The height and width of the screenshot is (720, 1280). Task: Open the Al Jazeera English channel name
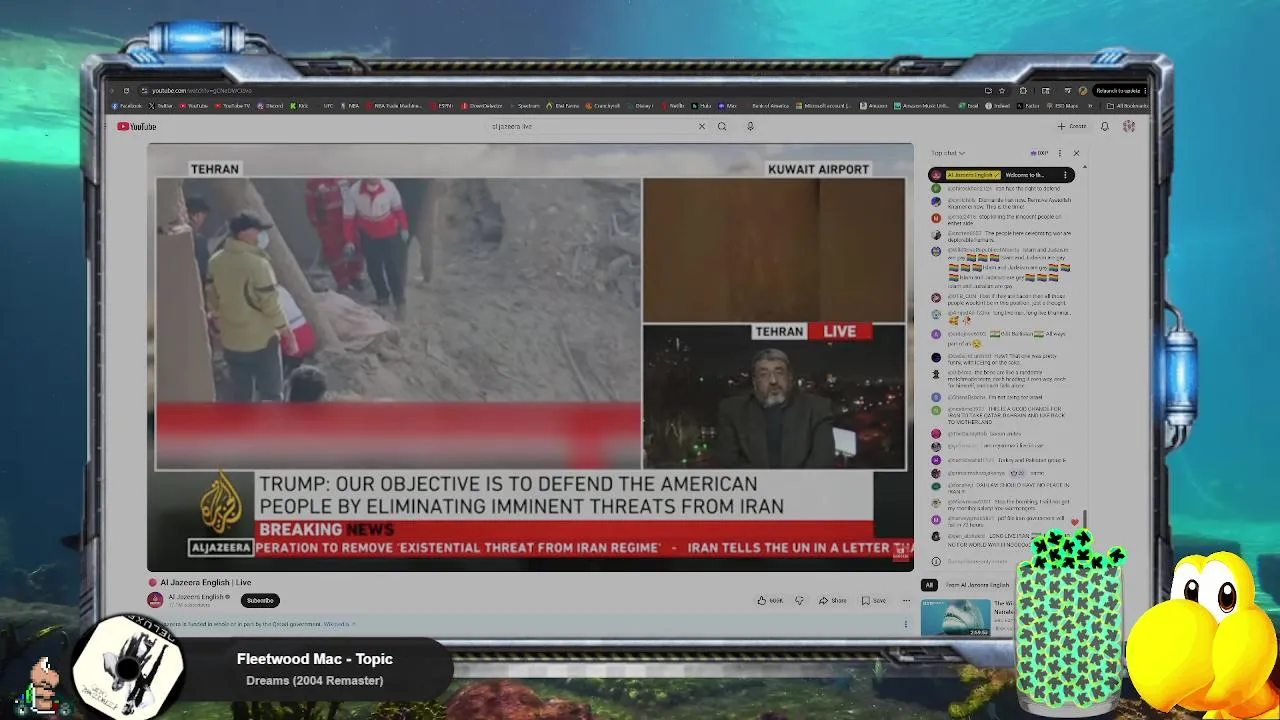coord(197,597)
